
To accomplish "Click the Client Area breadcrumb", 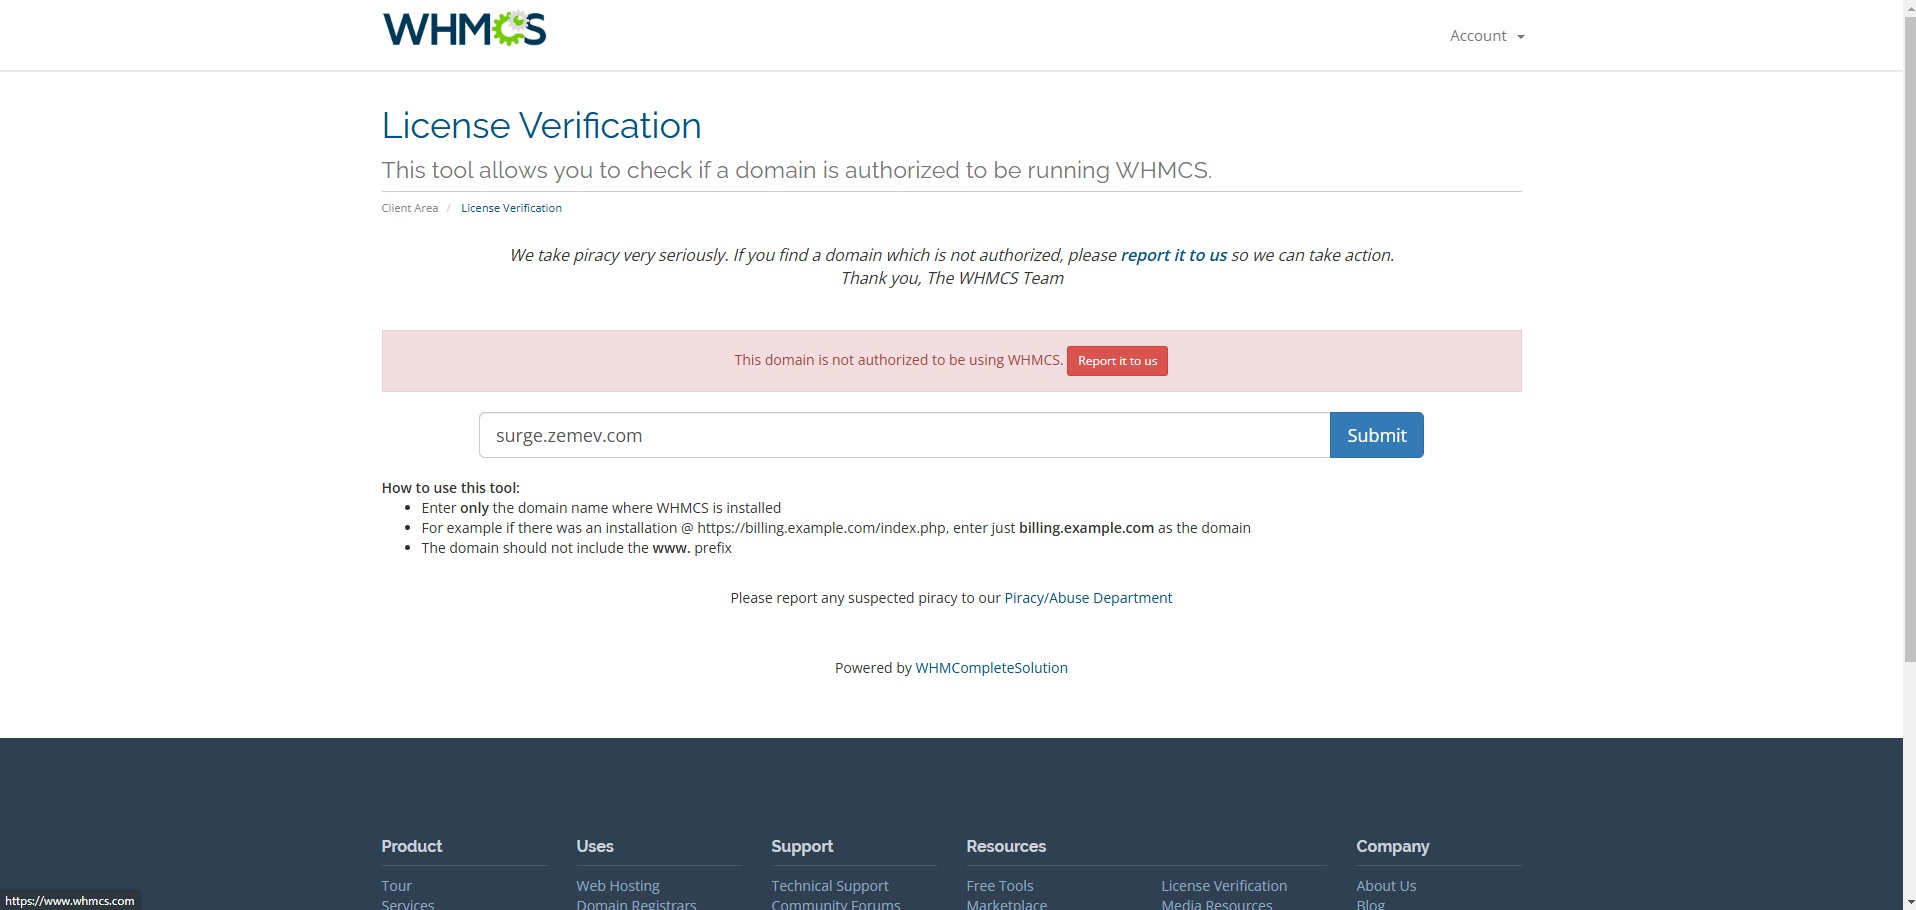I will click(x=410, y=208).
